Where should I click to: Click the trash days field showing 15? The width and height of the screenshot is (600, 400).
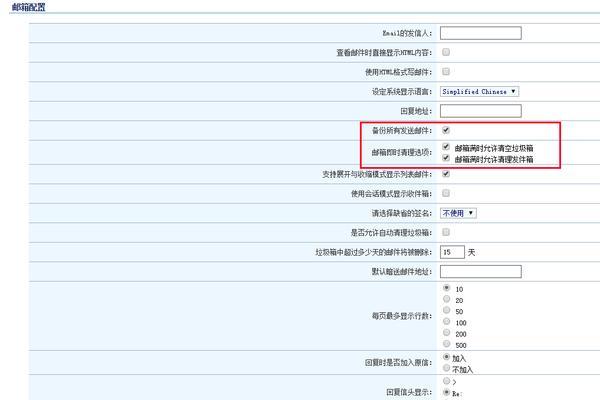(452, 252)
